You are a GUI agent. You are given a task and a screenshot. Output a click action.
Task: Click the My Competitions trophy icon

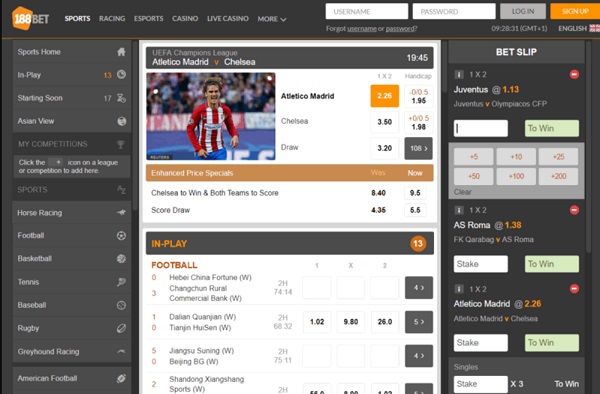[x=121, y=144]
